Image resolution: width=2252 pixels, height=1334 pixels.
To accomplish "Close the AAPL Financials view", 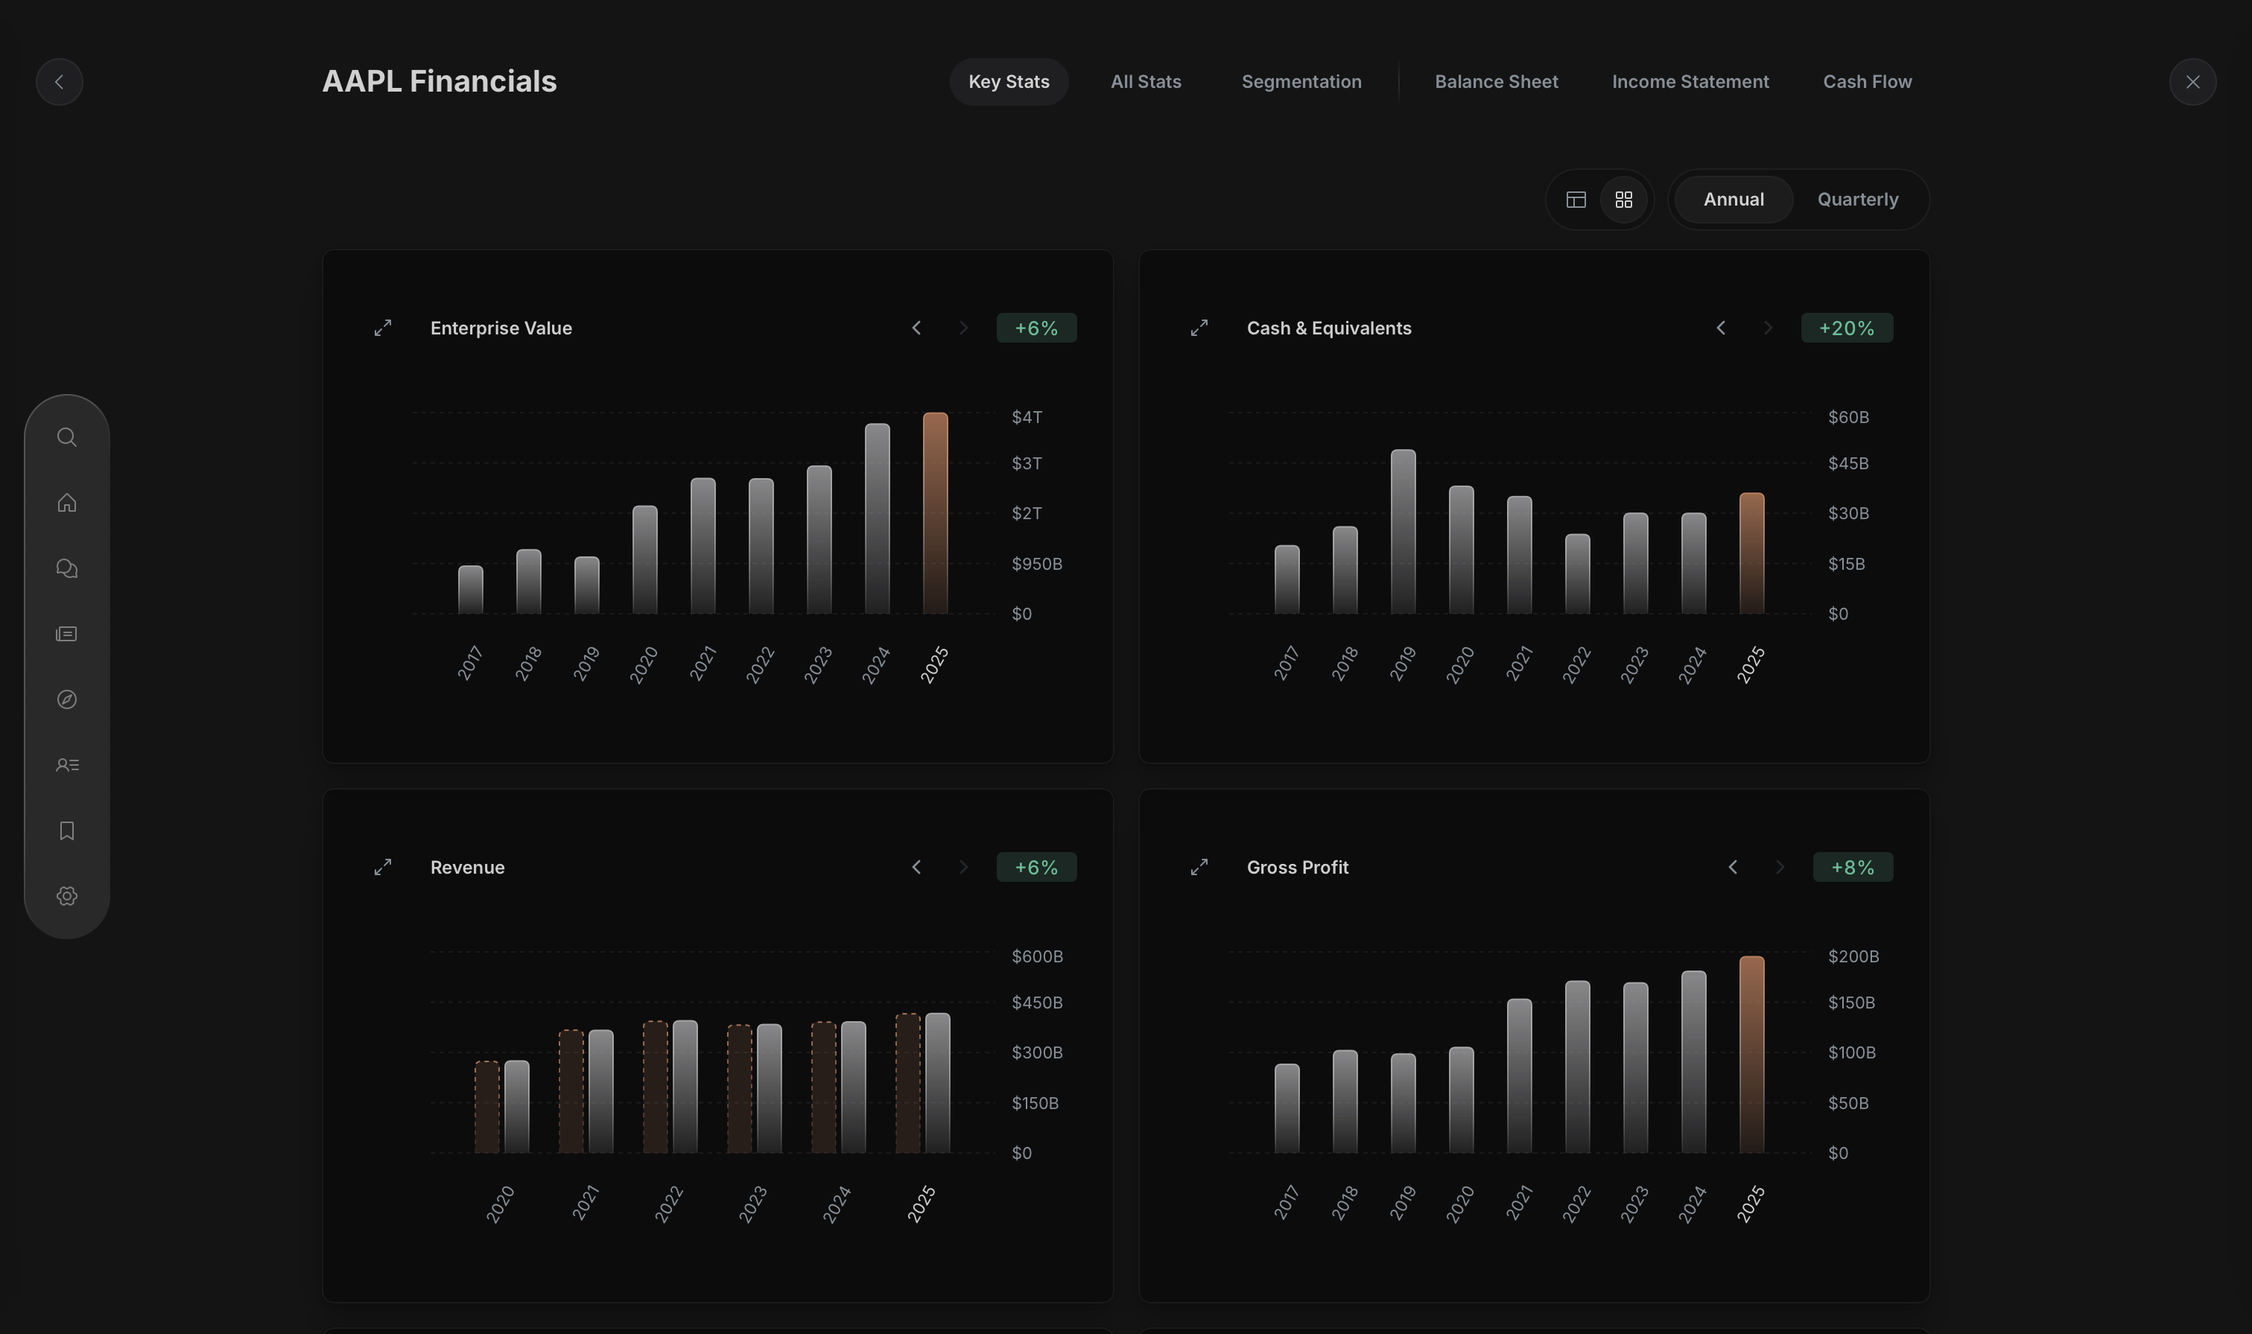I will click(x=2192, y=82).
